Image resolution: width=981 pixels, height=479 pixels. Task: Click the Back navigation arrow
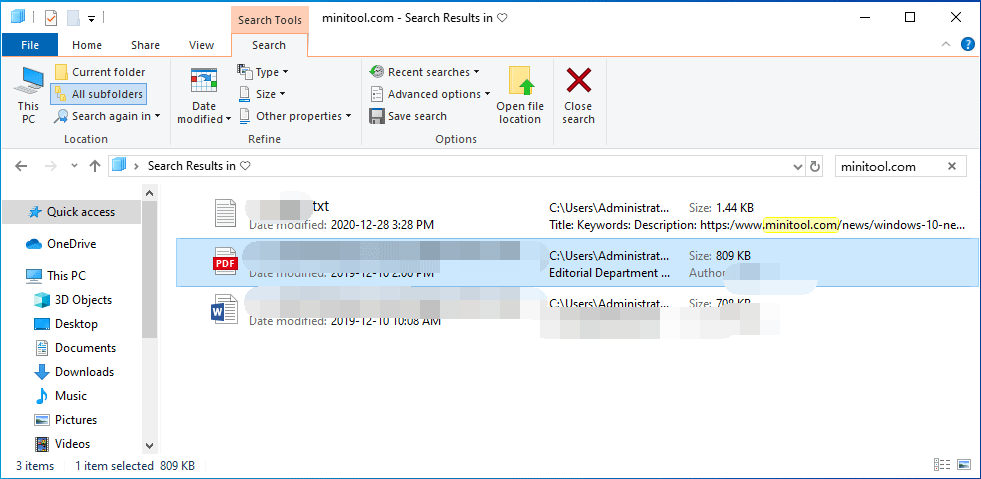(21, 166)
